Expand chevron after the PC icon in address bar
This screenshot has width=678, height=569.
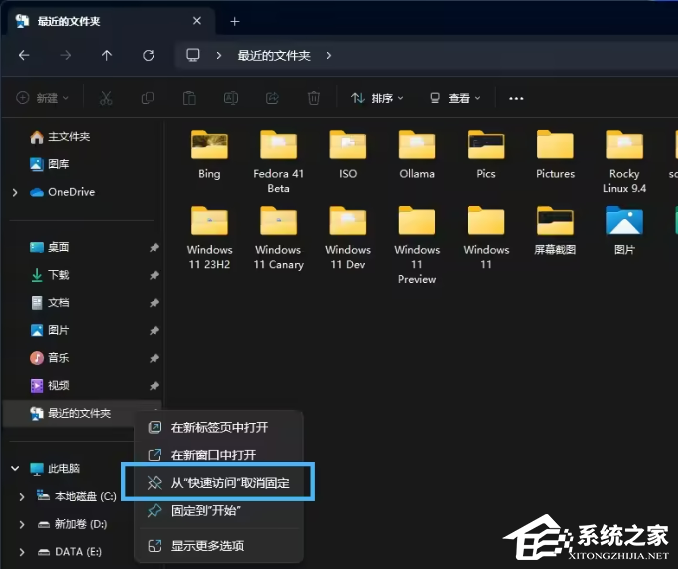pyautogui.click(x=219, y=55)
